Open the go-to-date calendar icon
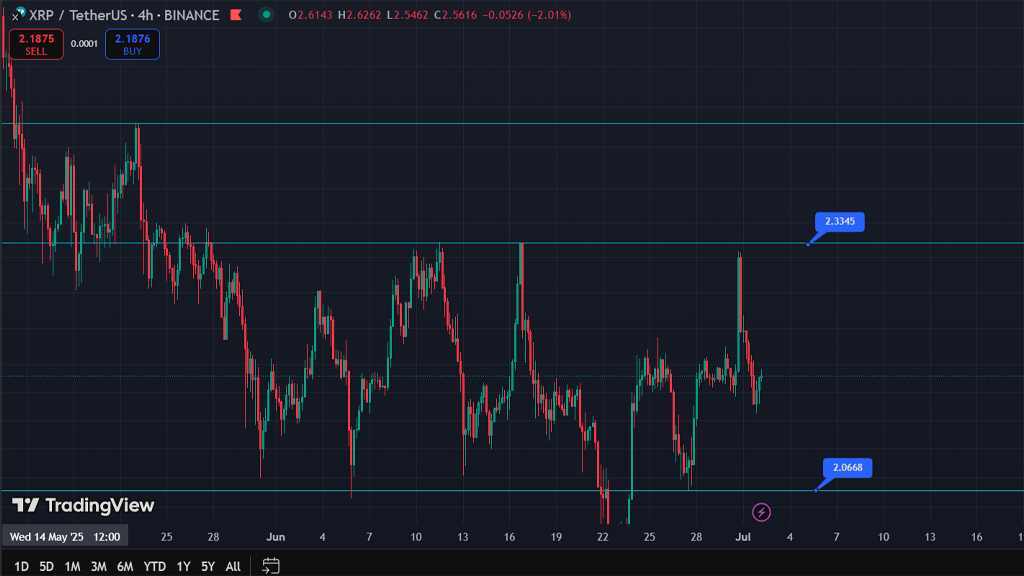 click(270, 566)
